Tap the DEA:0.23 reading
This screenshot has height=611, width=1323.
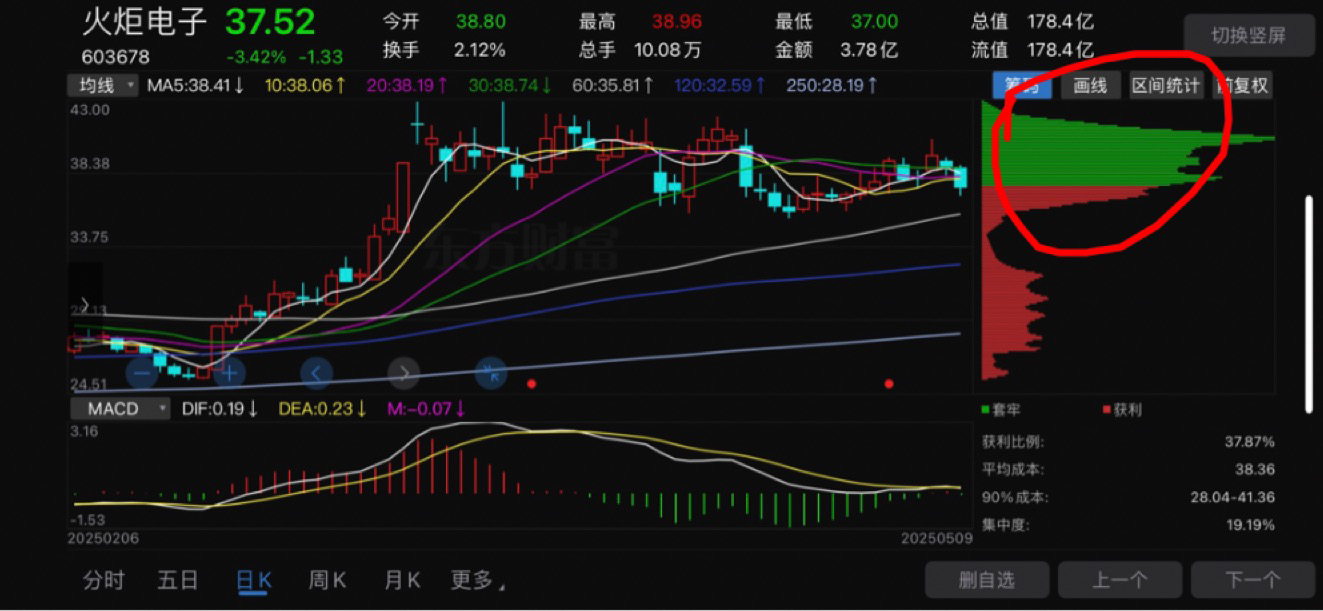[324, 408]
